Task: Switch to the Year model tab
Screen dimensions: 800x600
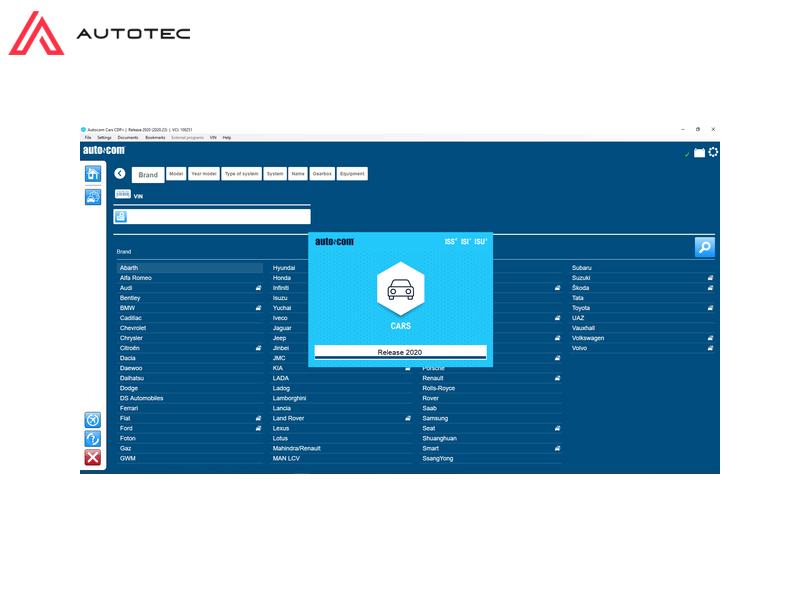Action: pyautogui.click(x=204, y=173)
